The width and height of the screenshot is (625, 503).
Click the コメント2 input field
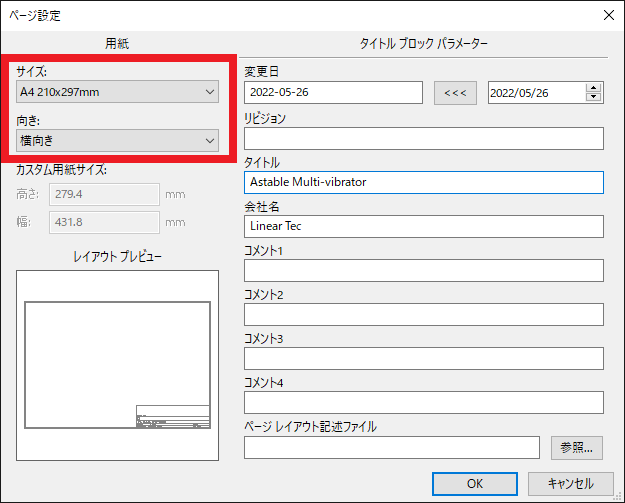click(424, 314)
